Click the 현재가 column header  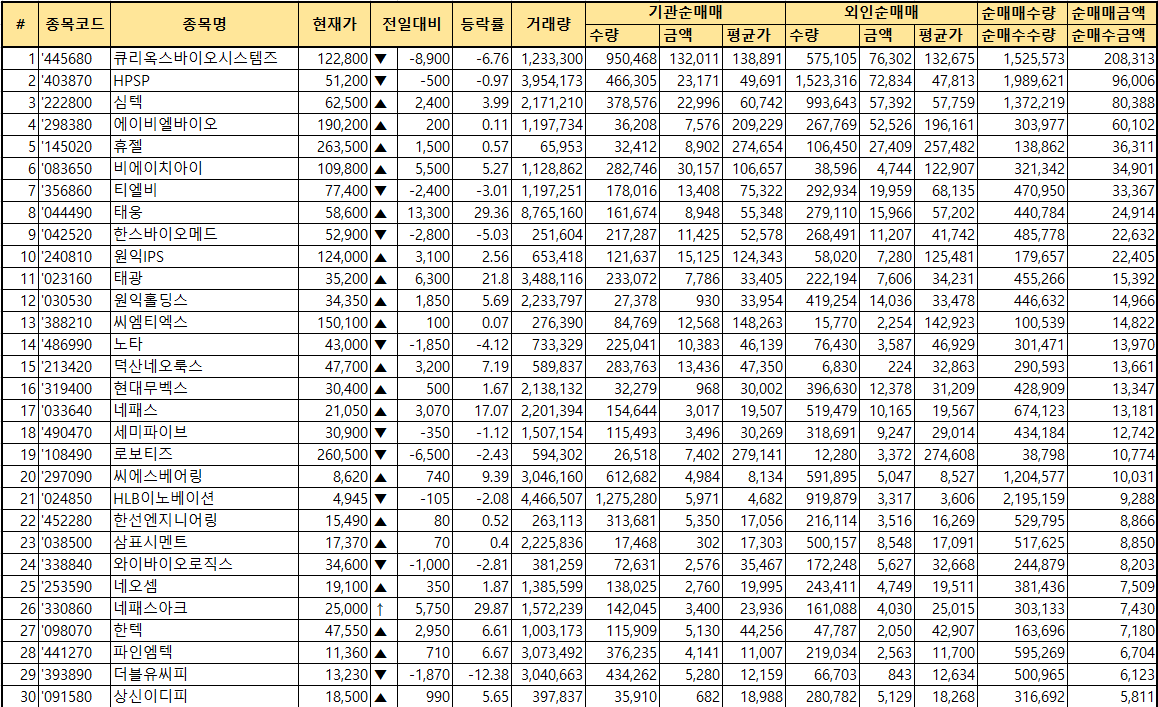pos(335,24)
